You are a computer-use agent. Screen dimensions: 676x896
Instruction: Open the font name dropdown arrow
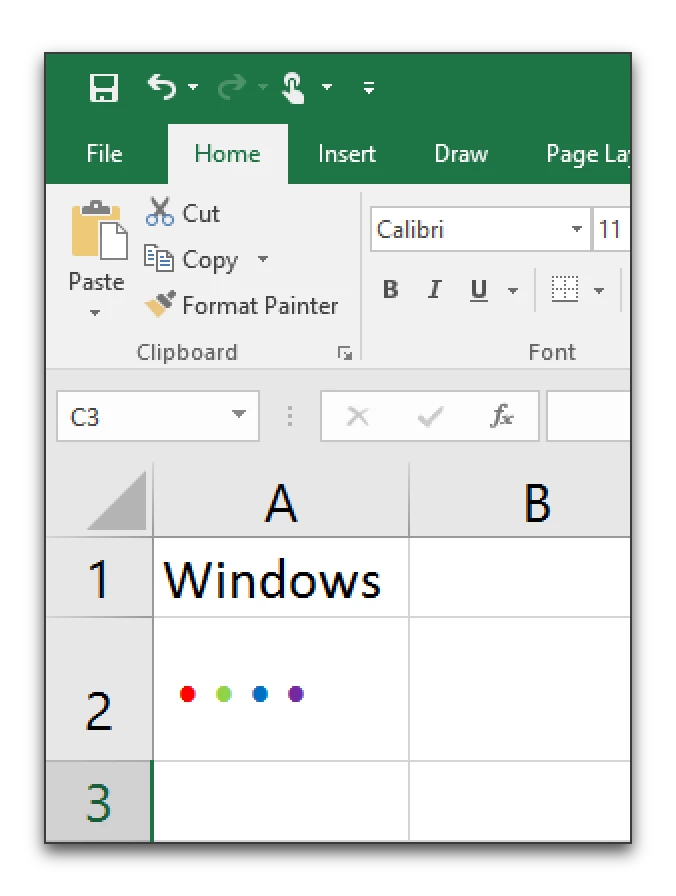click(x=577, y=229)
